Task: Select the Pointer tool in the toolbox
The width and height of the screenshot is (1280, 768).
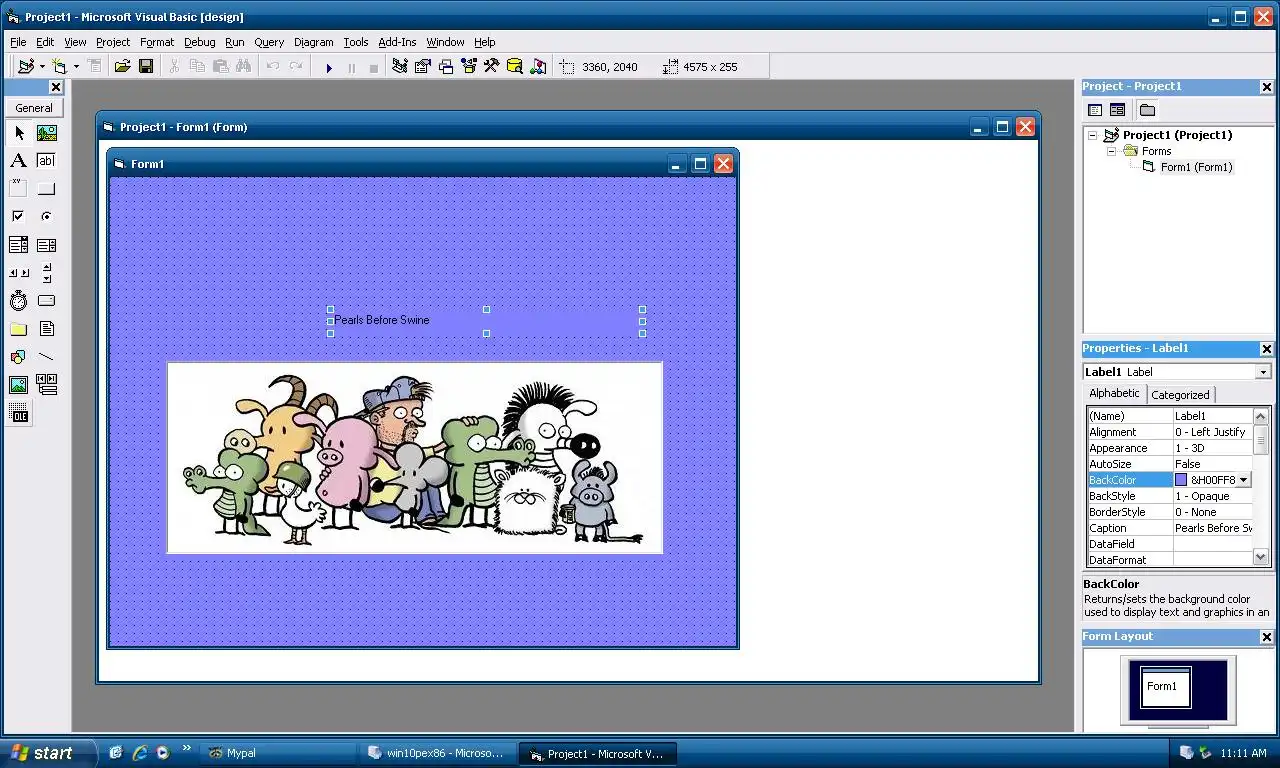Action: coord(19,133)
